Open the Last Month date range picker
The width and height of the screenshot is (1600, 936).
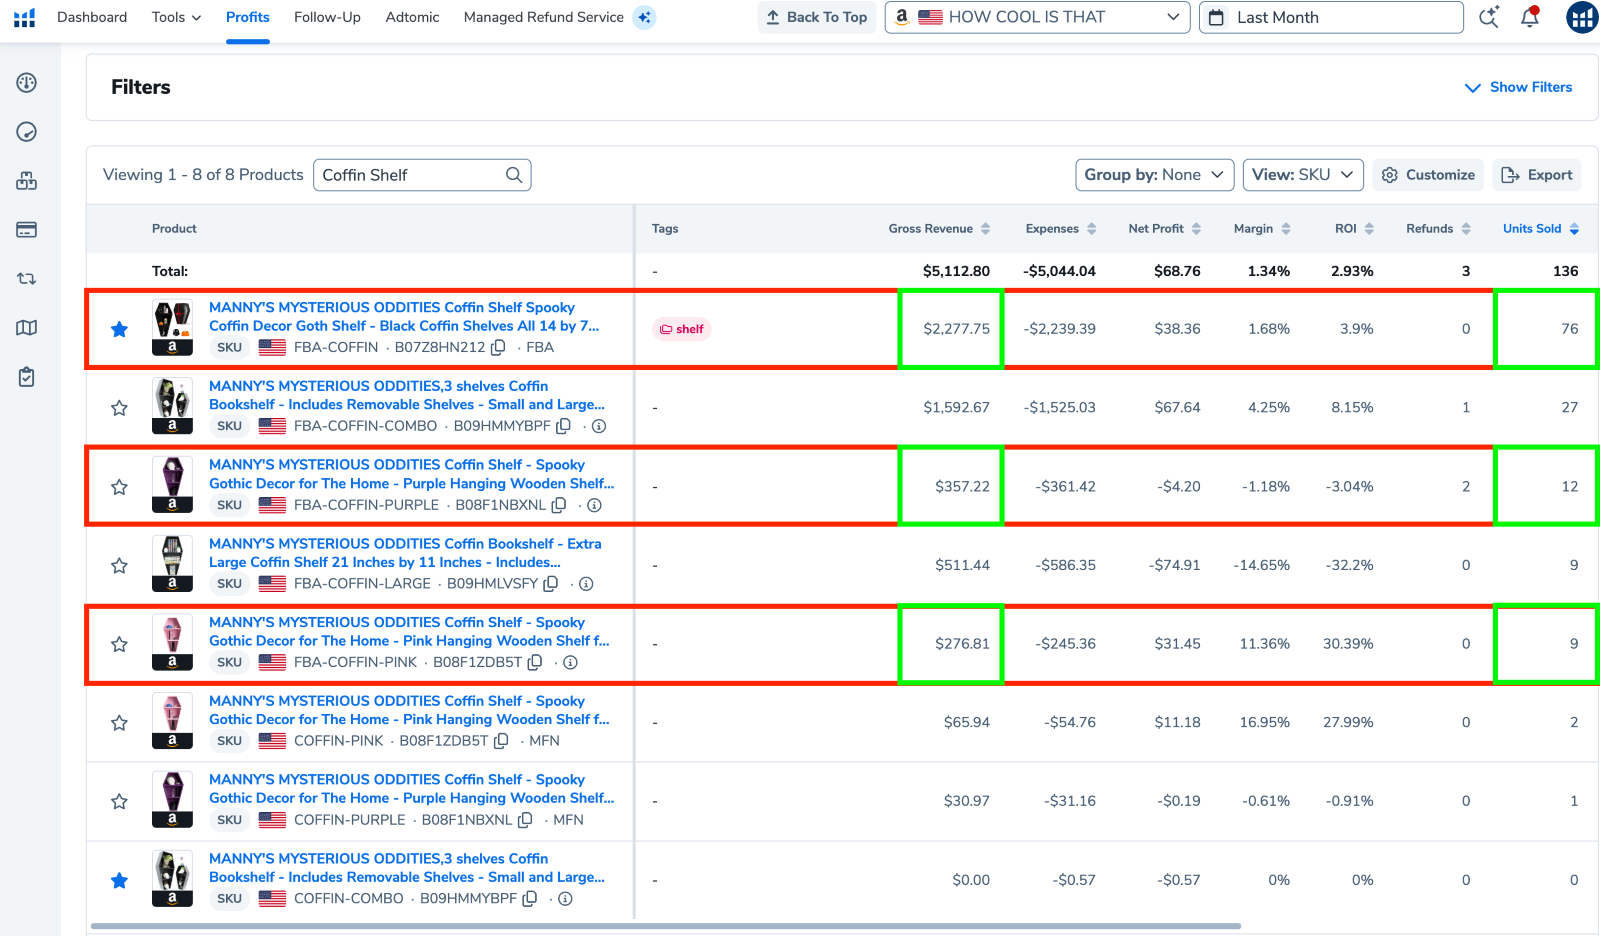coord(1331,17)
